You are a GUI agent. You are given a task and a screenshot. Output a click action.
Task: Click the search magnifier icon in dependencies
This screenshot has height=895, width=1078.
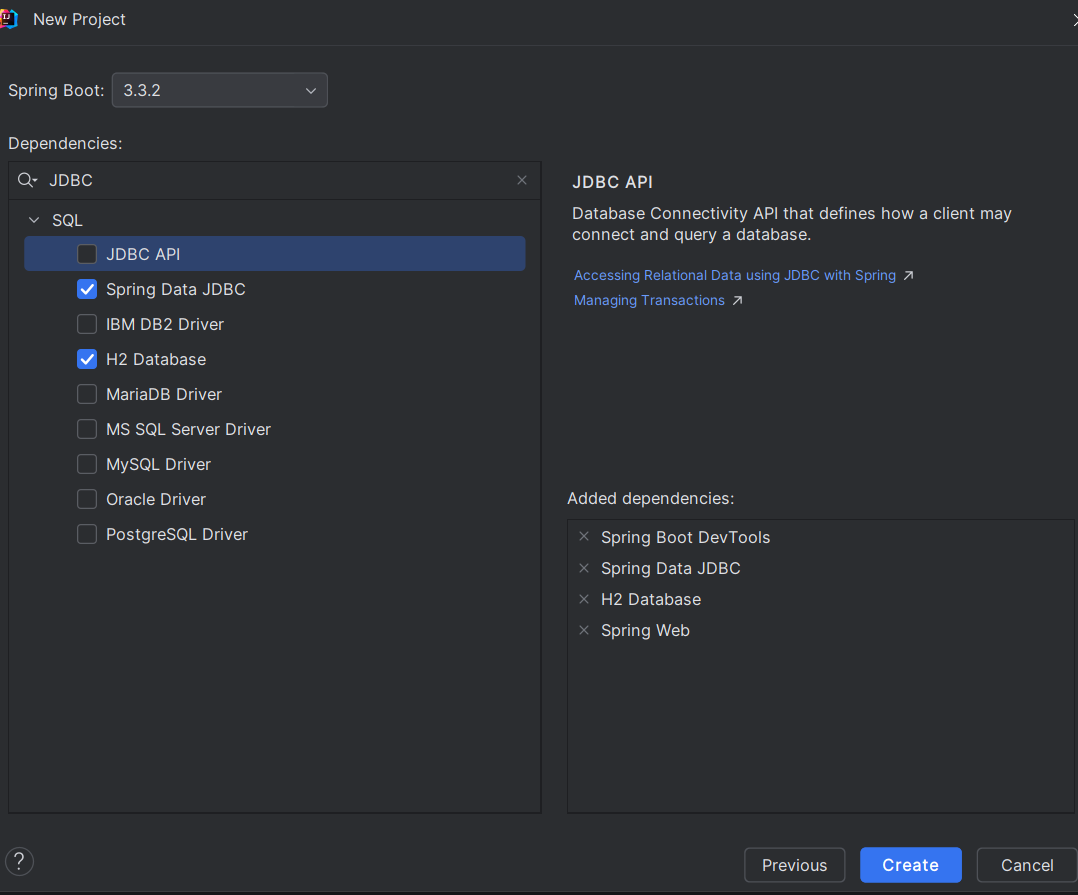26,180
